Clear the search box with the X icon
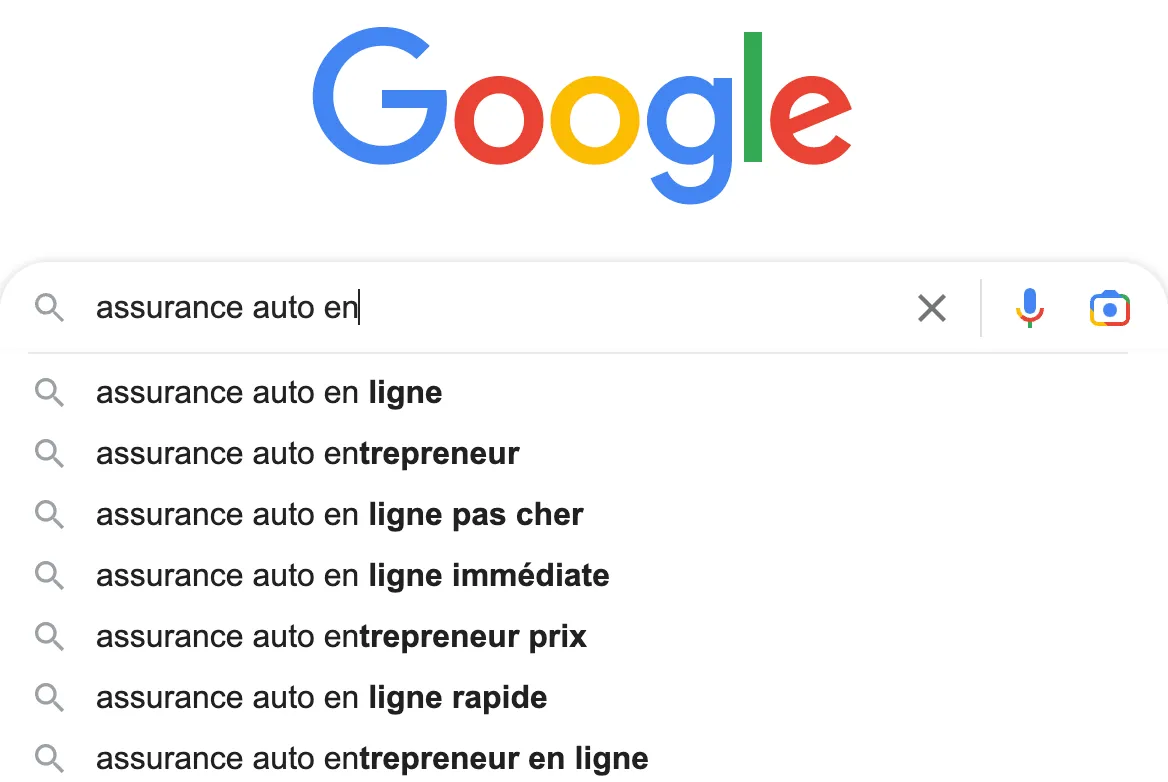 point(931,308)
